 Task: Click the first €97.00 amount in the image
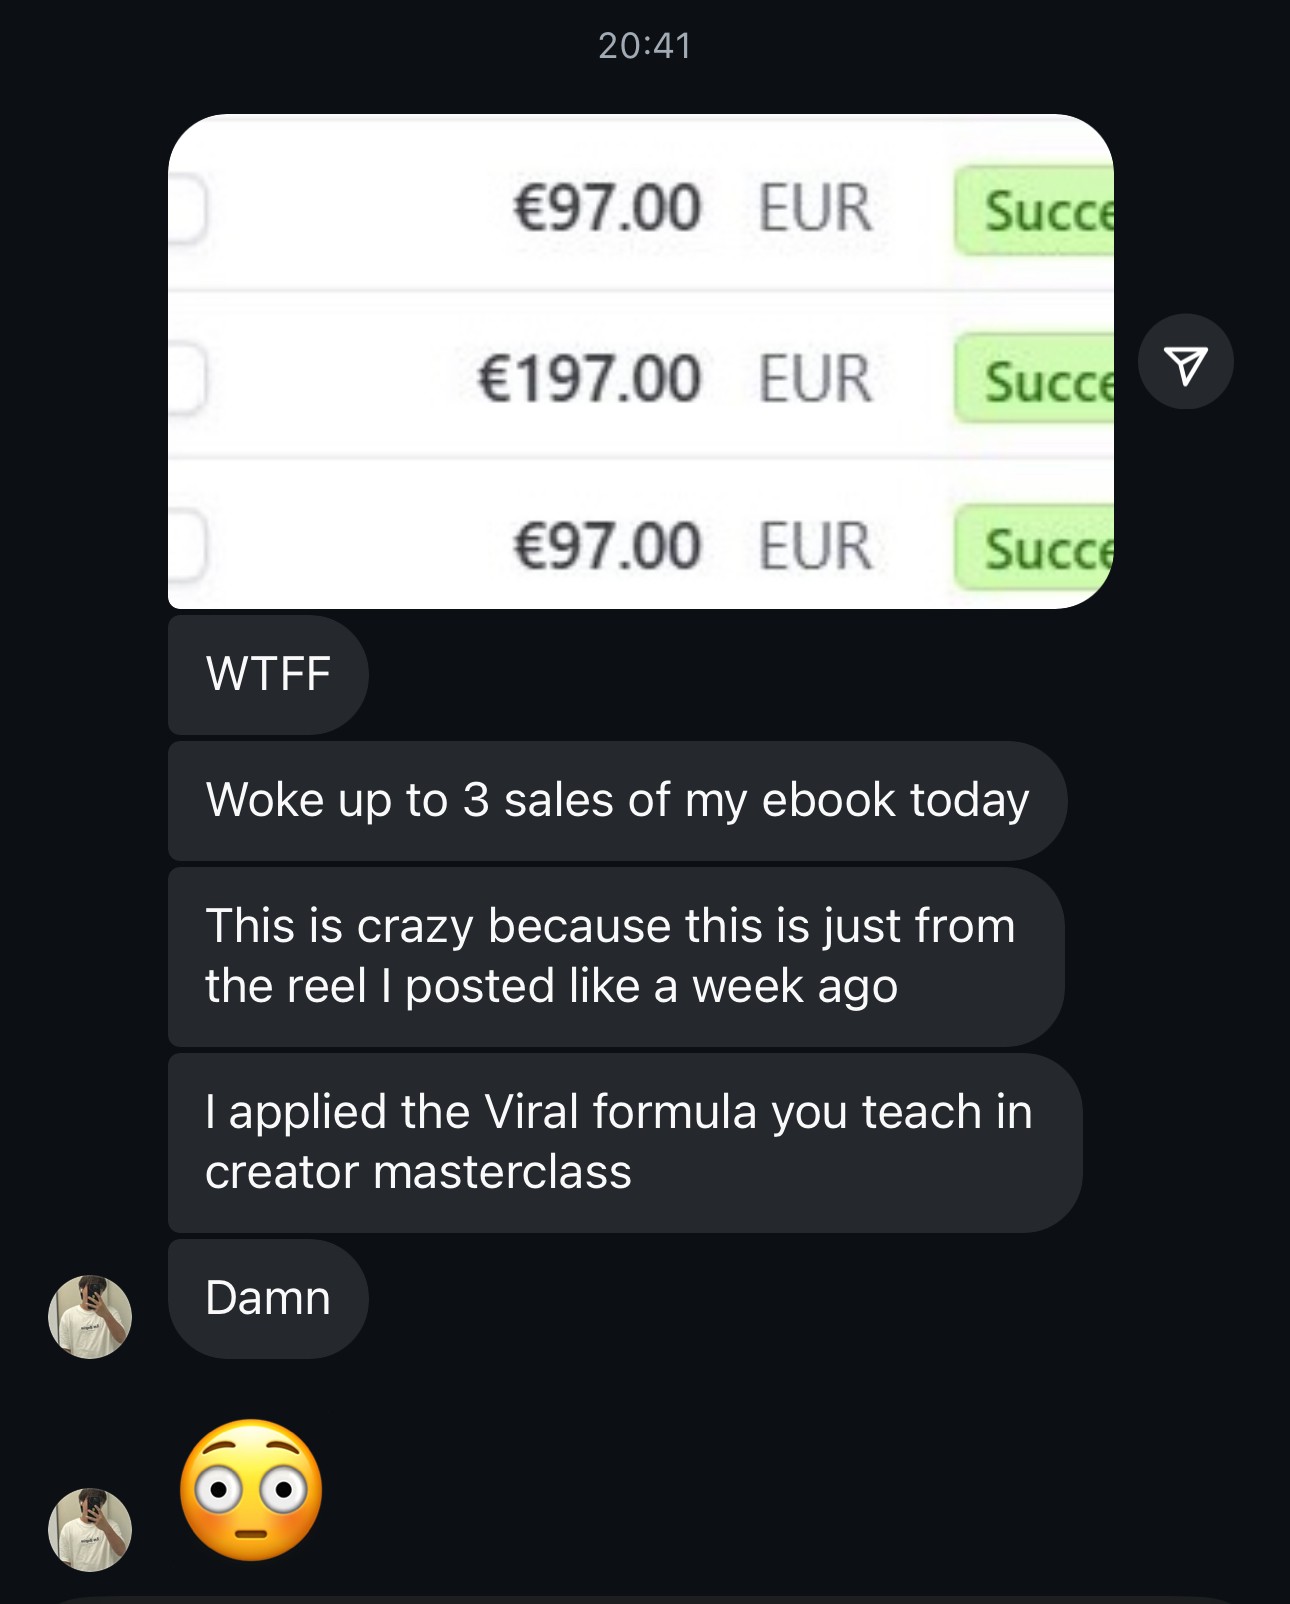(x=607, y=208)
